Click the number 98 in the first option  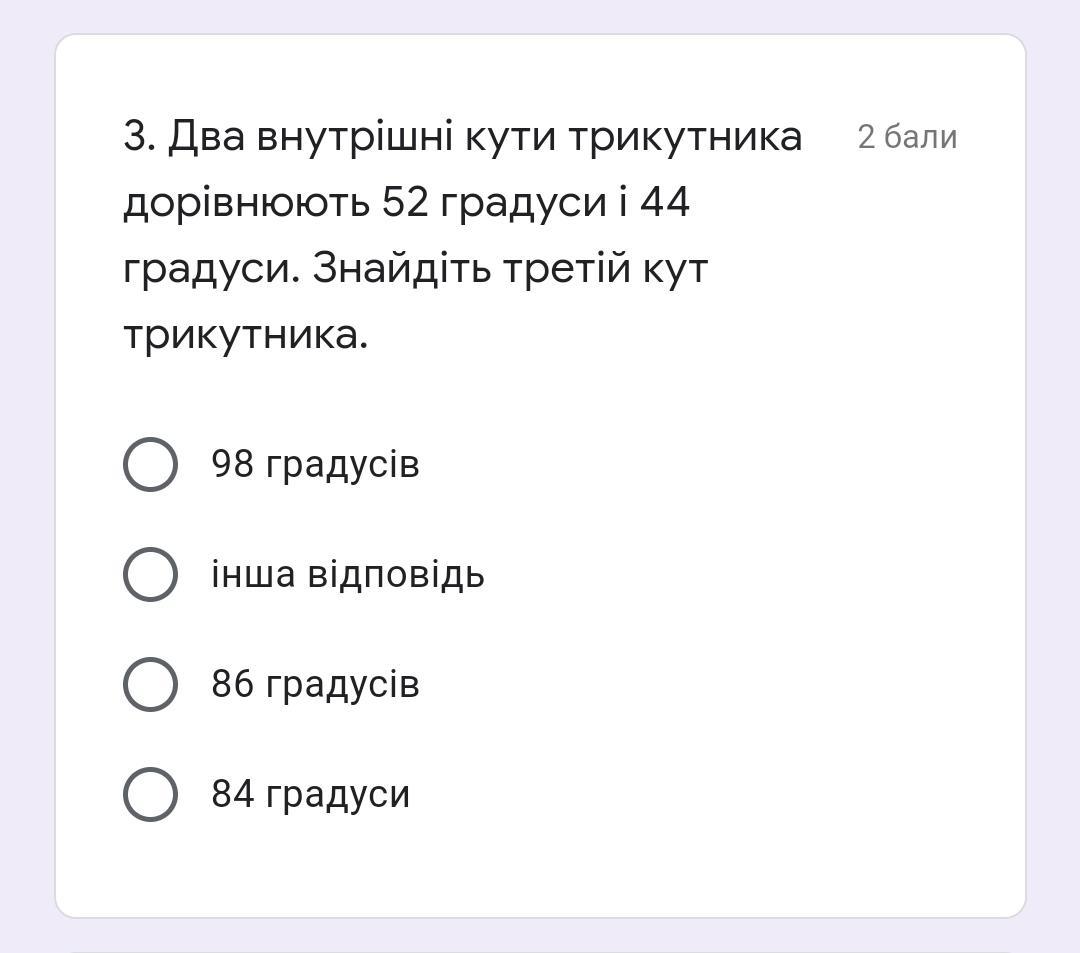(x=232, y=463)
